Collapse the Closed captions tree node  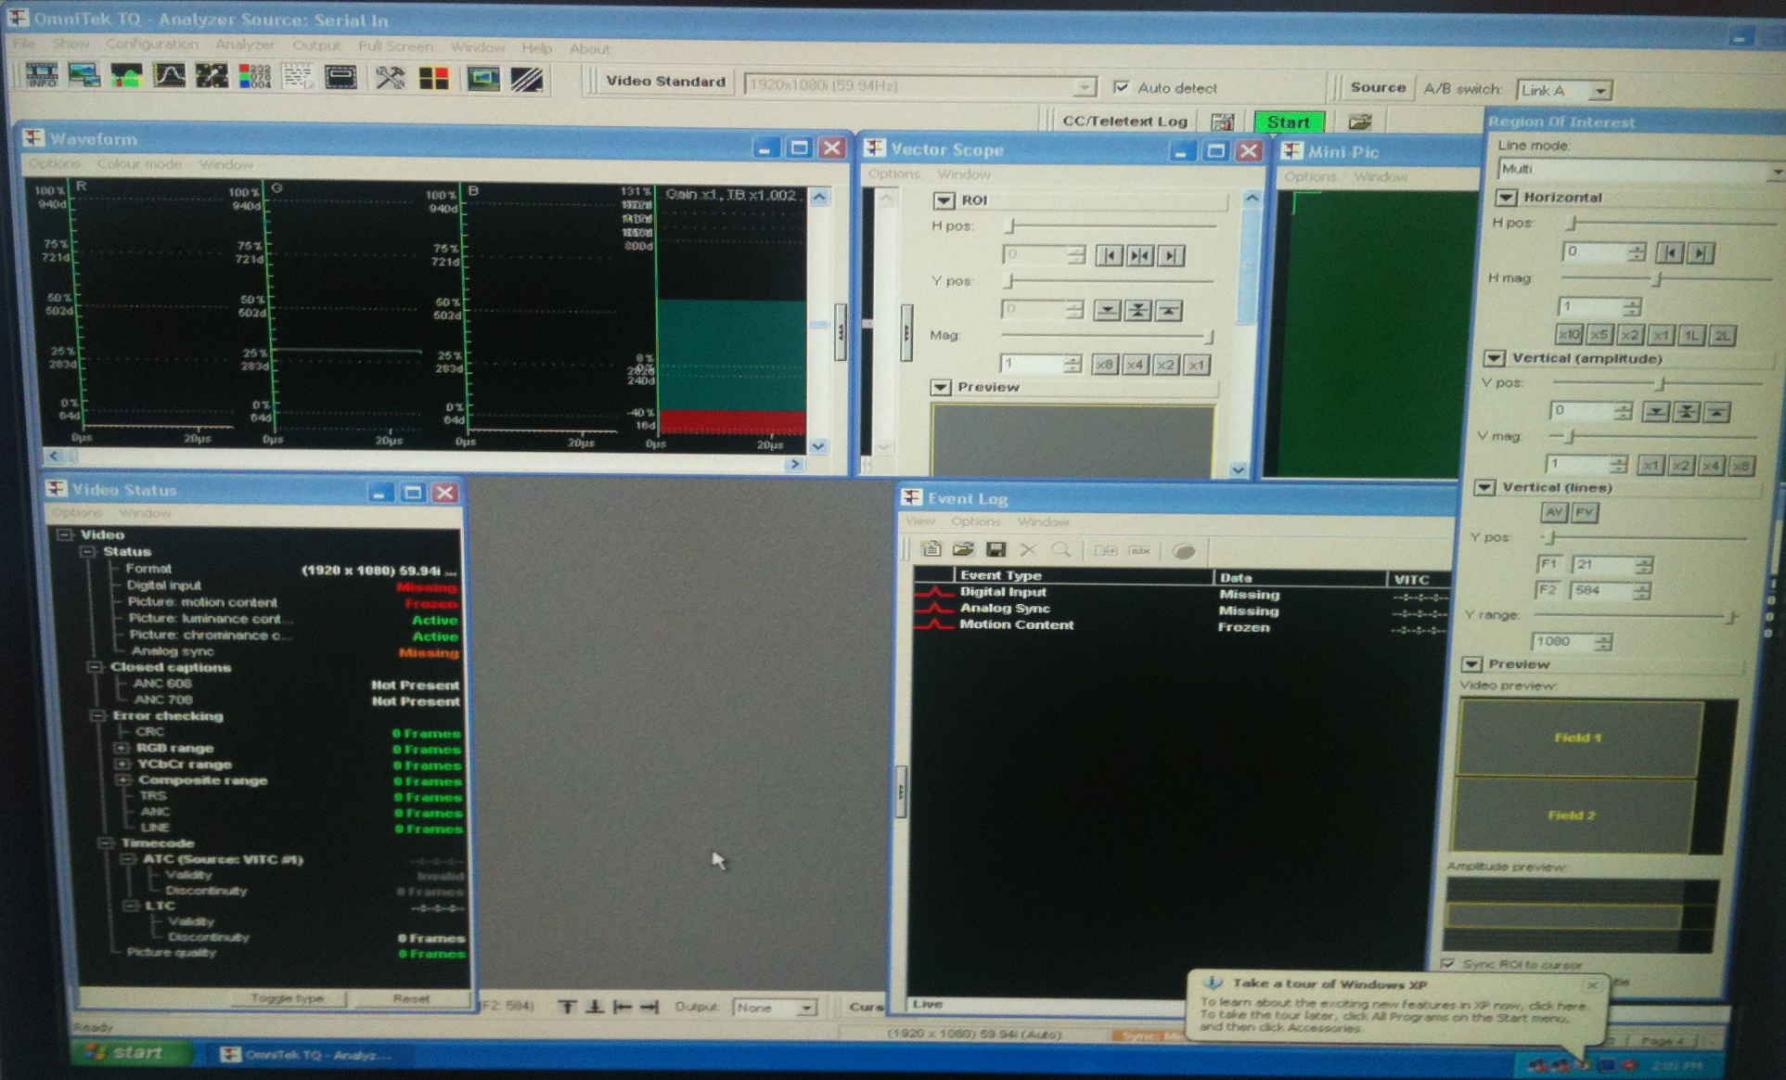[x=96, y=667]
